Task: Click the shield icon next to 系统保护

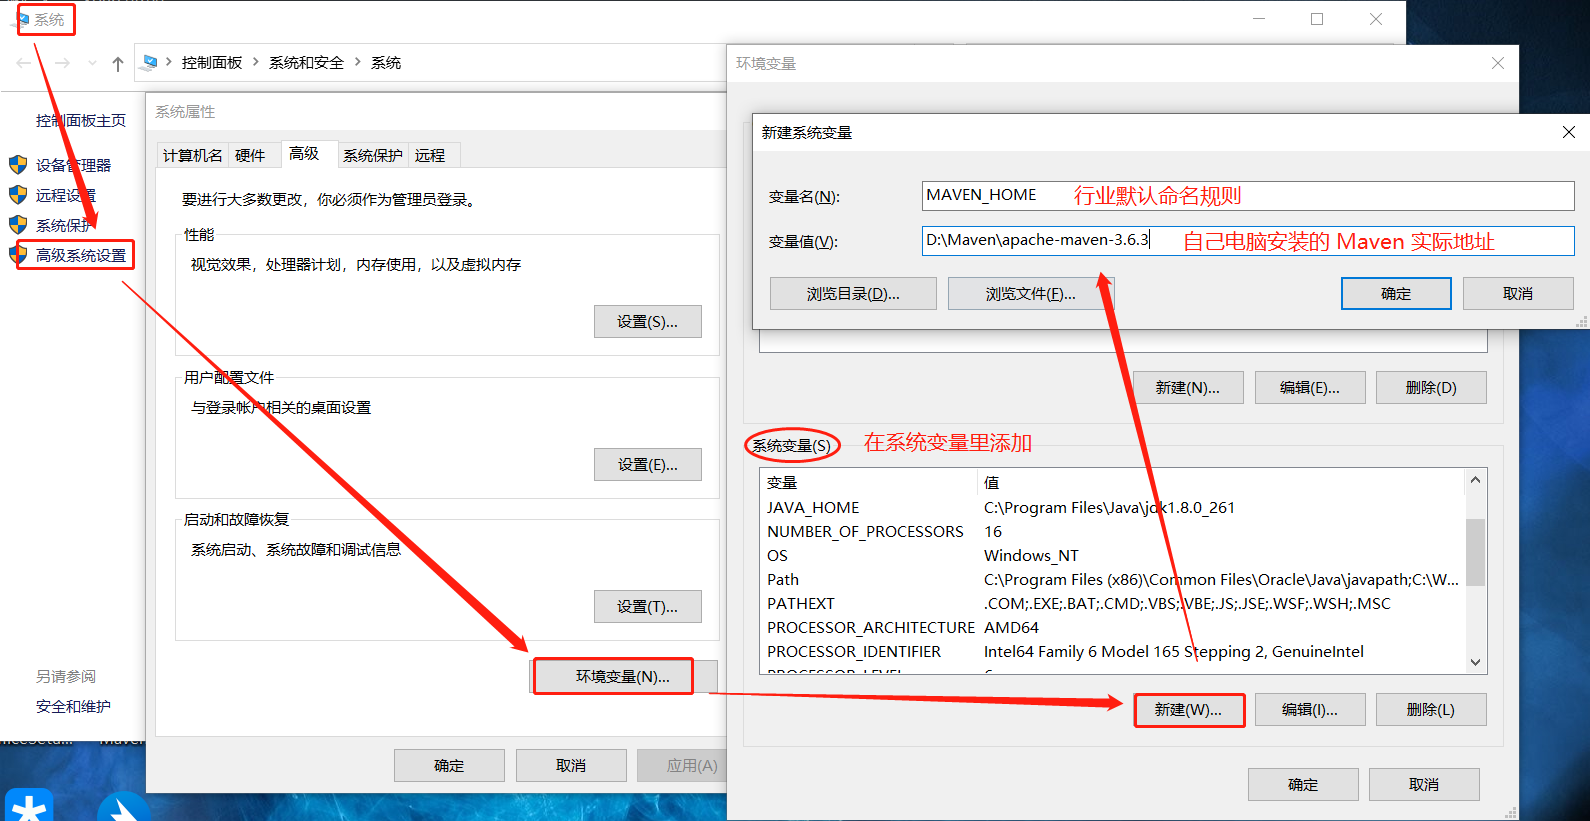Action: [18, 224]
